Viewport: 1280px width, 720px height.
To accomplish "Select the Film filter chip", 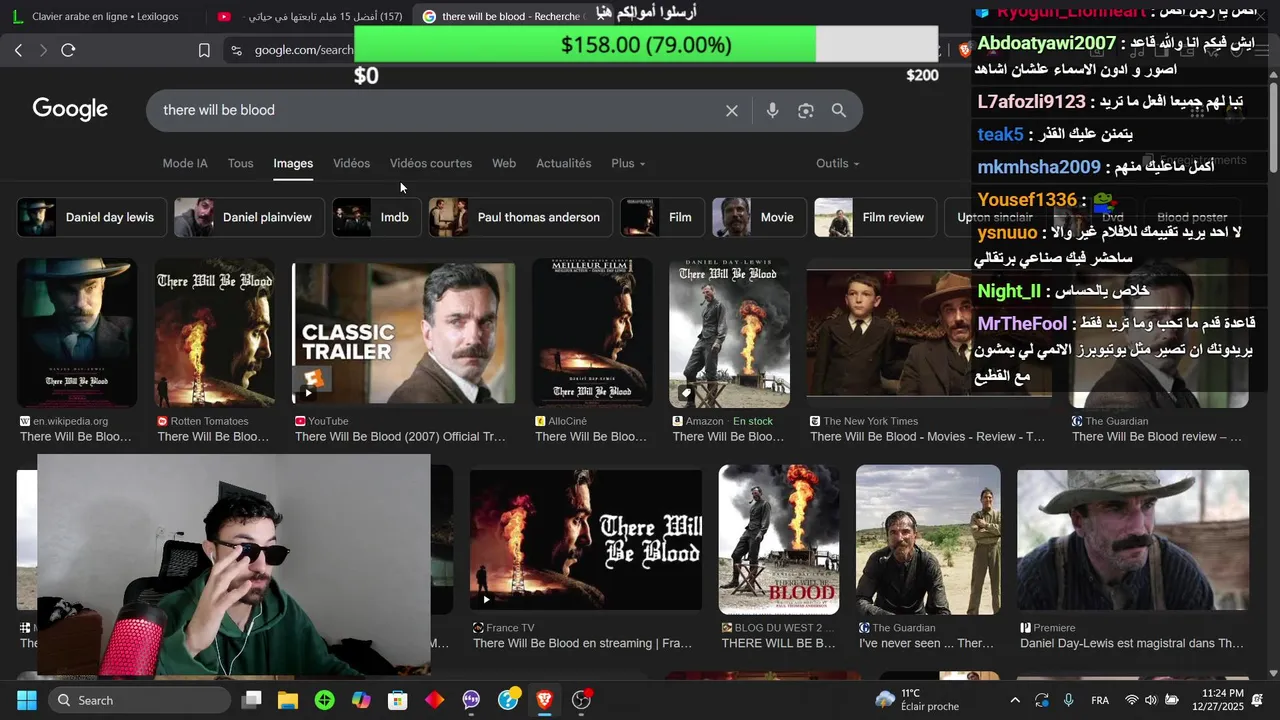I will [x=662, y=217].
